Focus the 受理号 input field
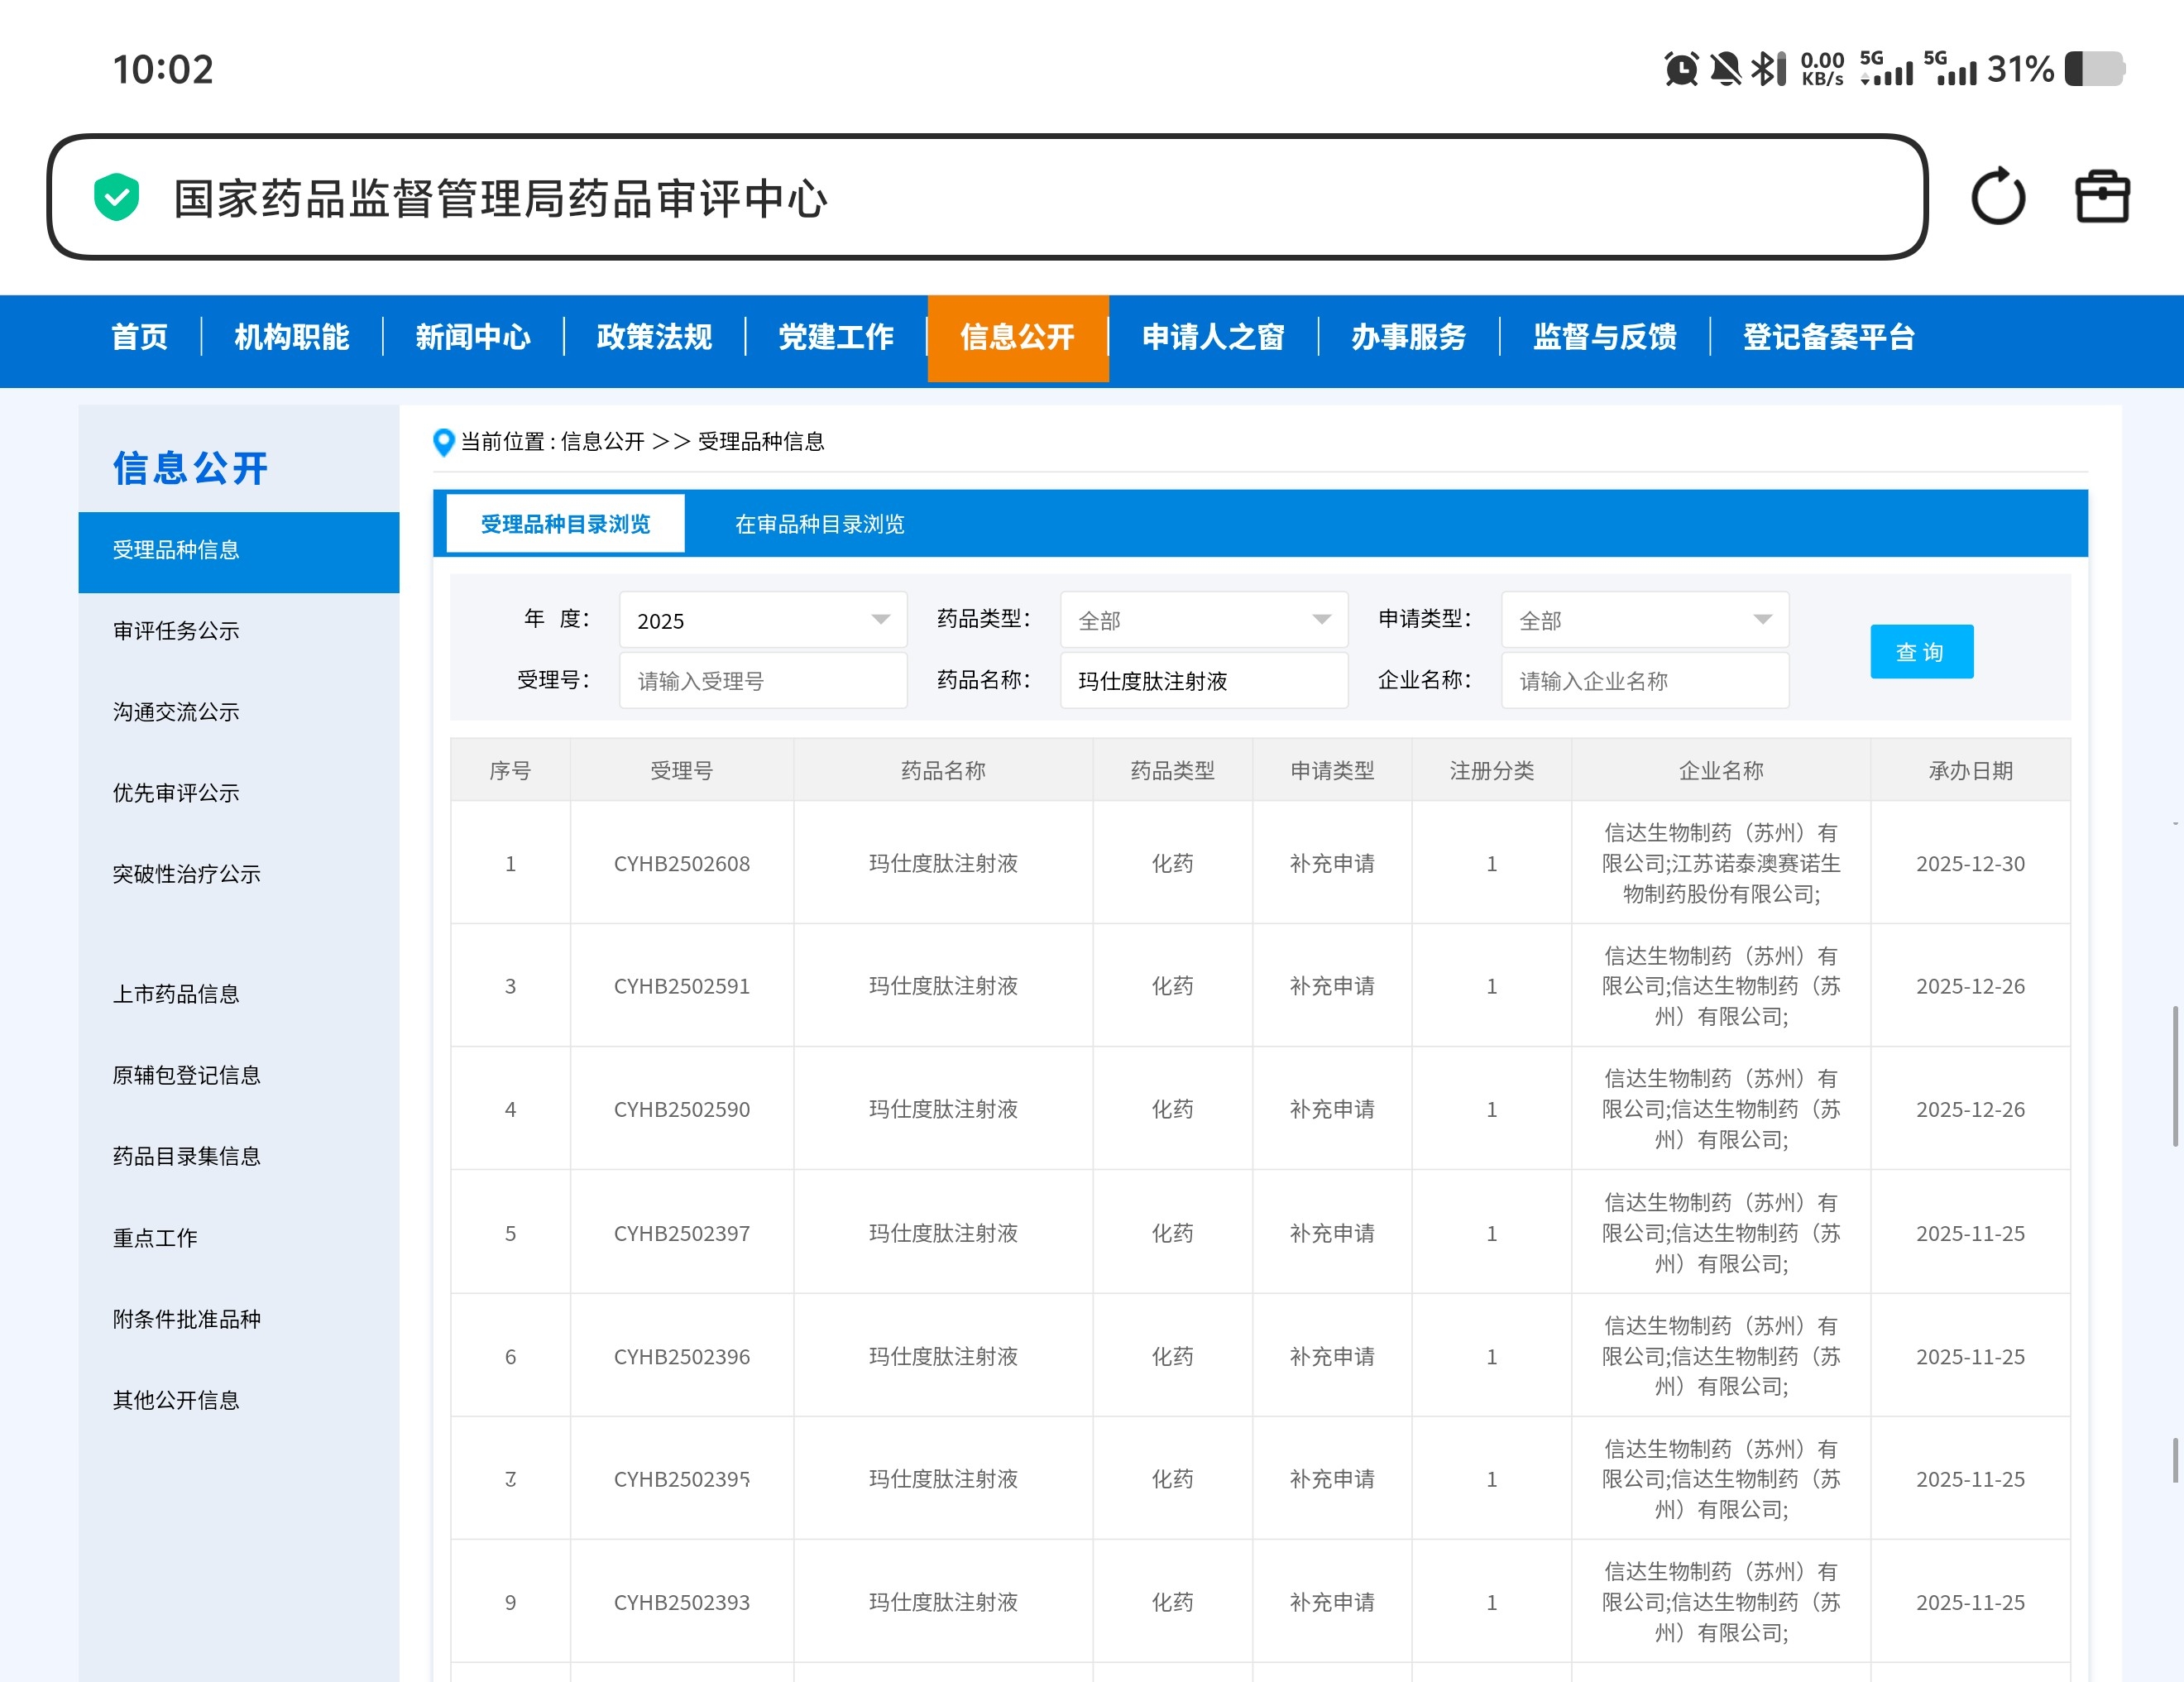 [763, 681]
